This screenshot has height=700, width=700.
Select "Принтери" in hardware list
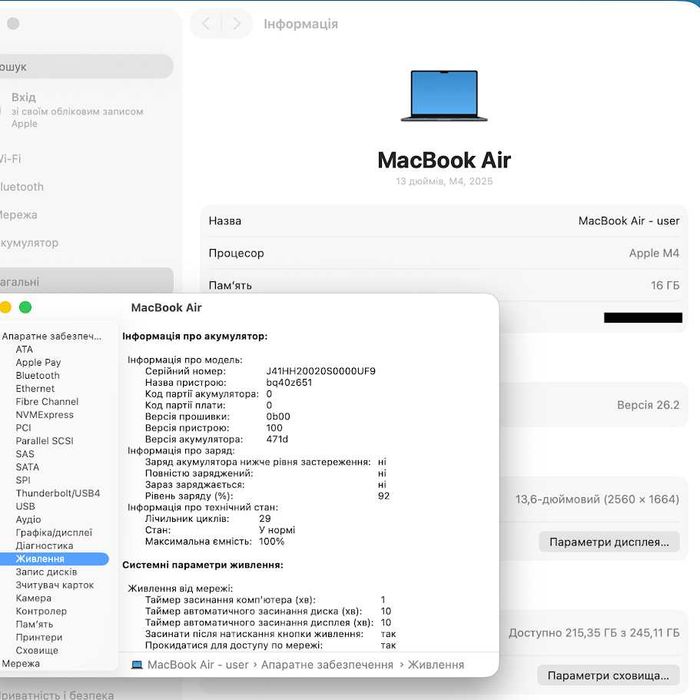pos(39,637)
